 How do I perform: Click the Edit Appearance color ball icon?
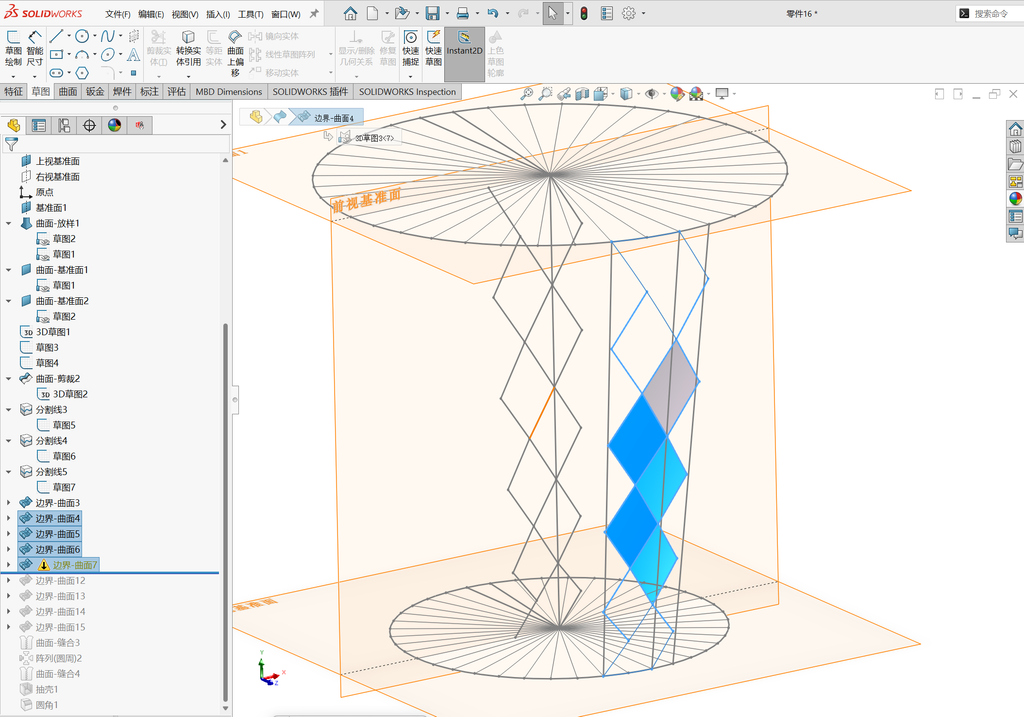click(x=677, y=94)
